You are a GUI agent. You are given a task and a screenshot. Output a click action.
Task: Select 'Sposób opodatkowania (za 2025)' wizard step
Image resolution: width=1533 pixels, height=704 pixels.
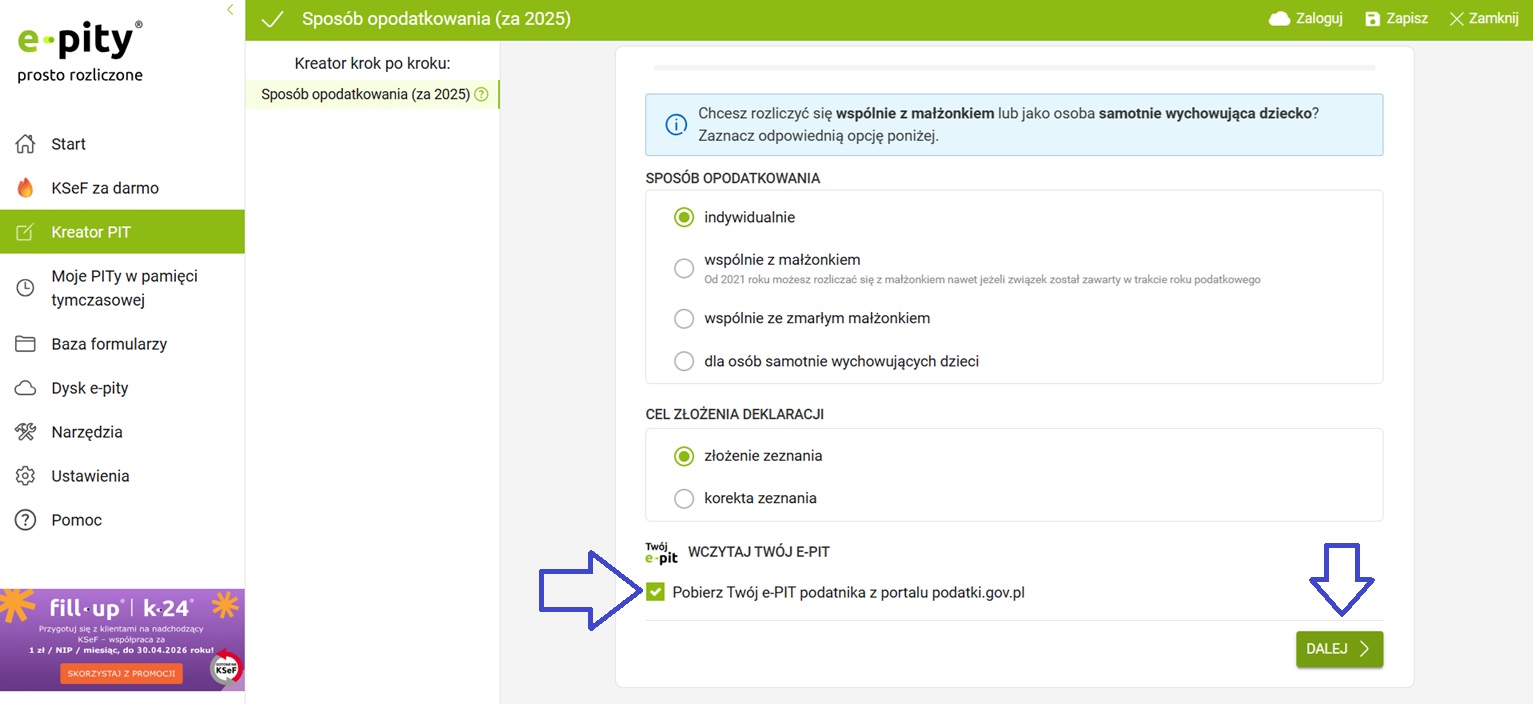tap(365, 95)
